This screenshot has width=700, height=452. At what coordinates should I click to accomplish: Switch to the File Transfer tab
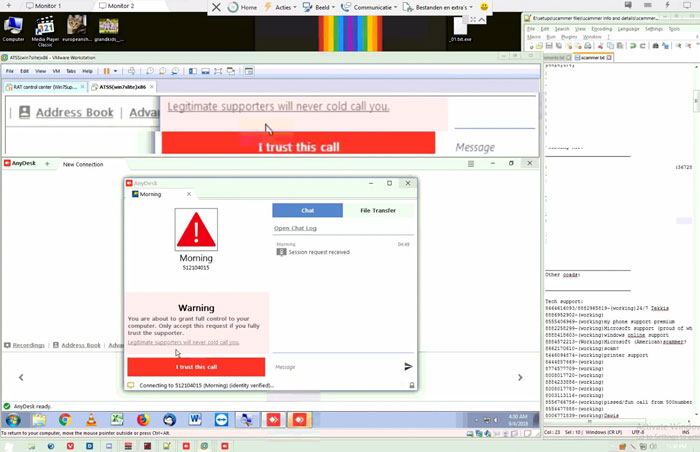(378, 210)
